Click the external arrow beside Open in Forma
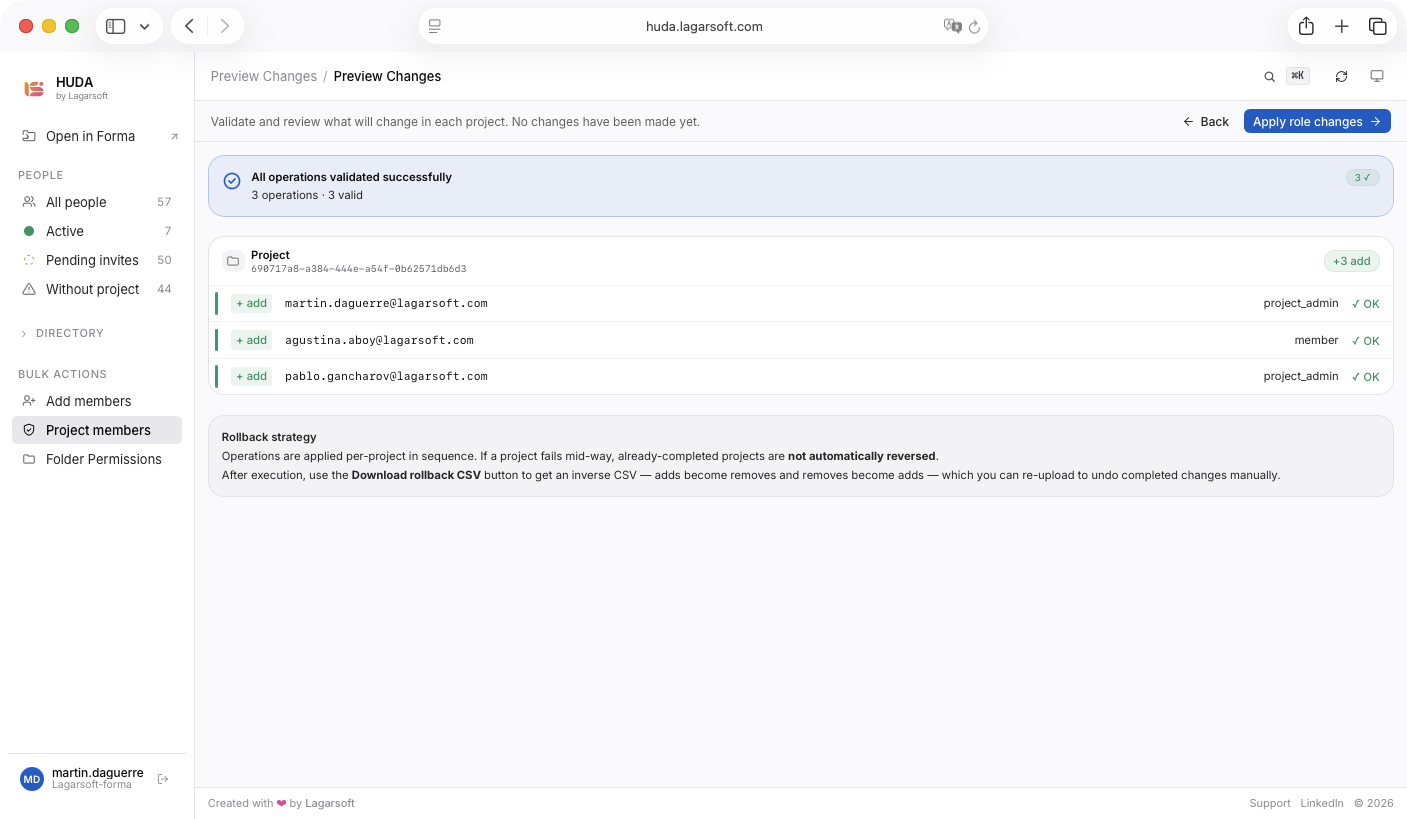1407x819 pixels. click(x=174, y=136)
